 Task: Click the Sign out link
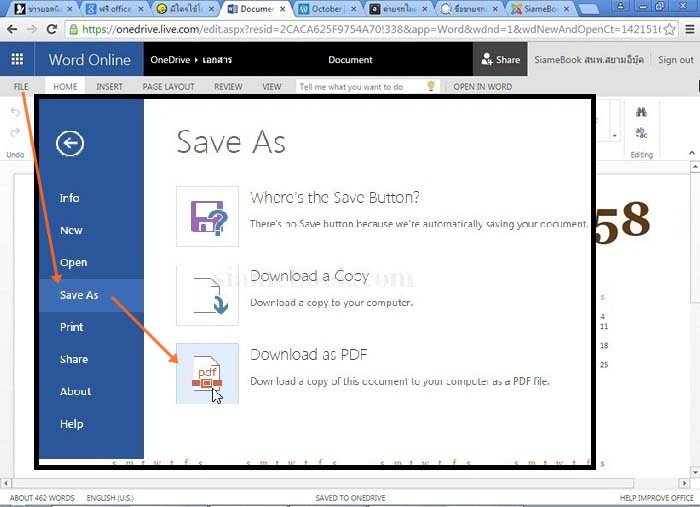click(x=675, y=60)
